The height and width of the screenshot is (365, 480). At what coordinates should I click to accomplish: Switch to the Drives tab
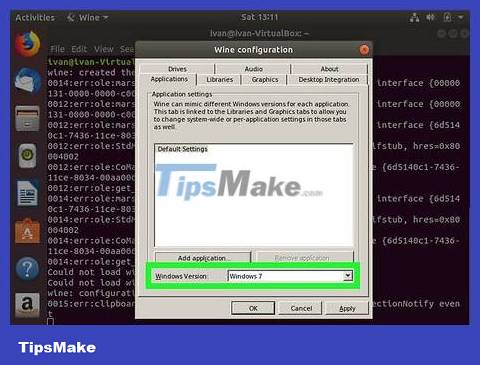tap(177, 69)
